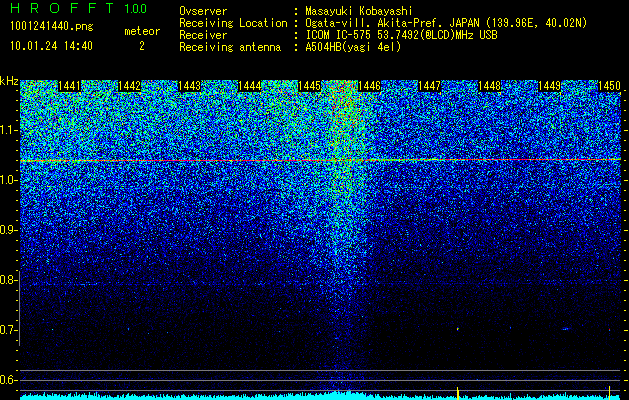Click the 1444 time marker
The width and height of the screenshot is (629, 400).
[x=250, y=86]
